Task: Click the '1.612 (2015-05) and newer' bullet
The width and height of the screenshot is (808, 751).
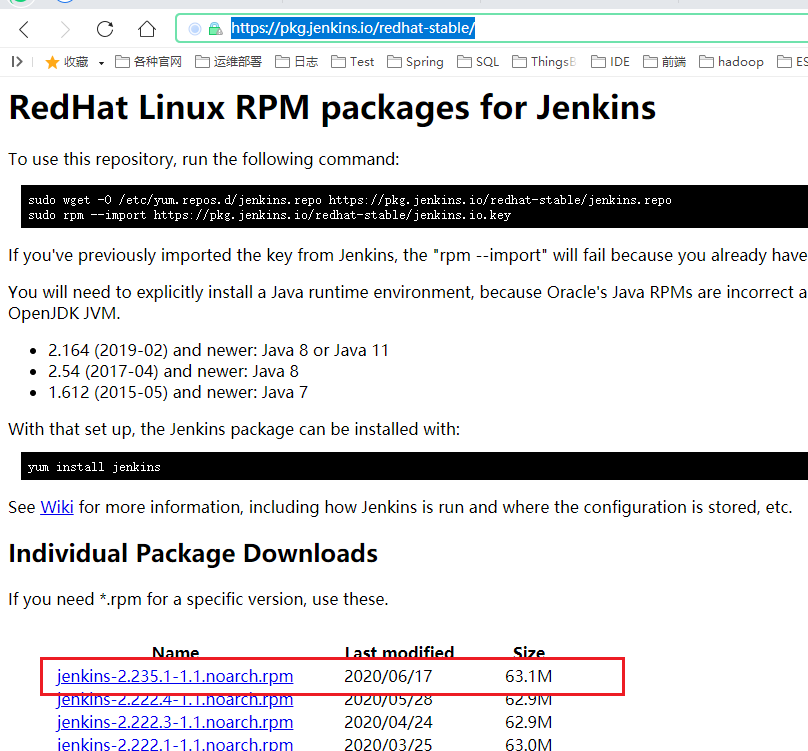Action: pos(178,393)
